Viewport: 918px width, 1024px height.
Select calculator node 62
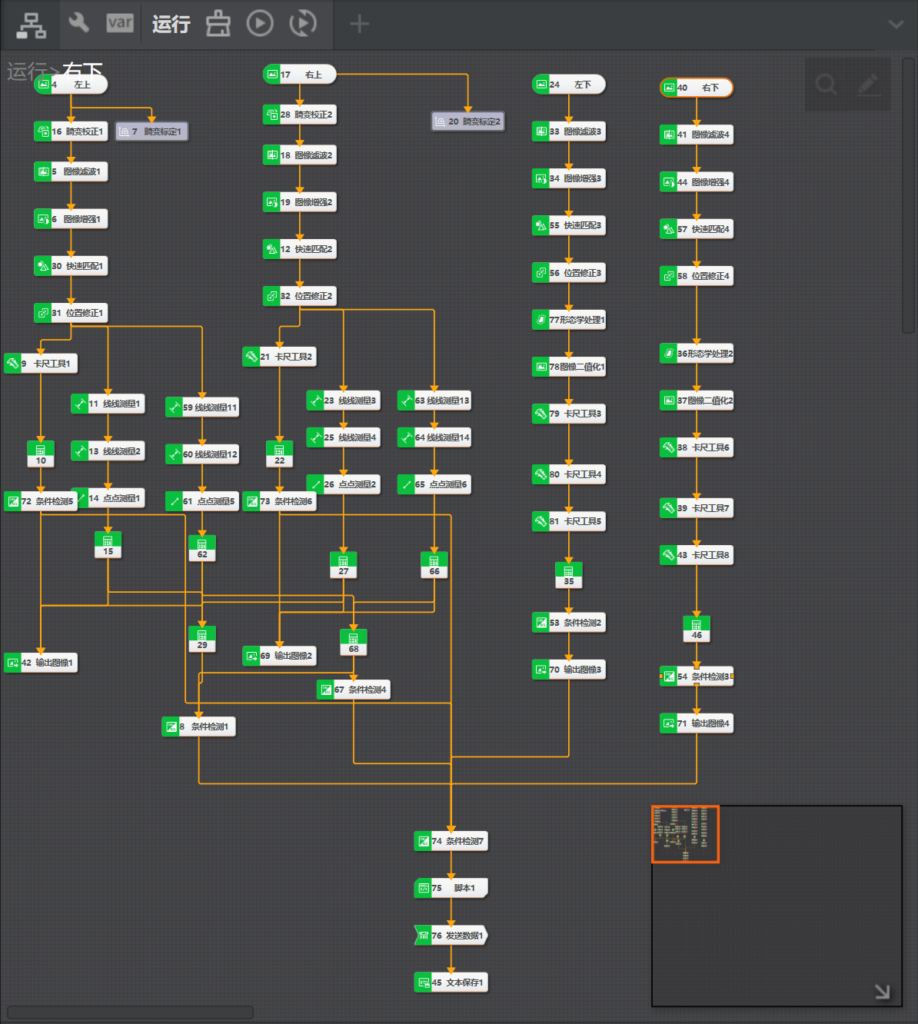[202, 548]
